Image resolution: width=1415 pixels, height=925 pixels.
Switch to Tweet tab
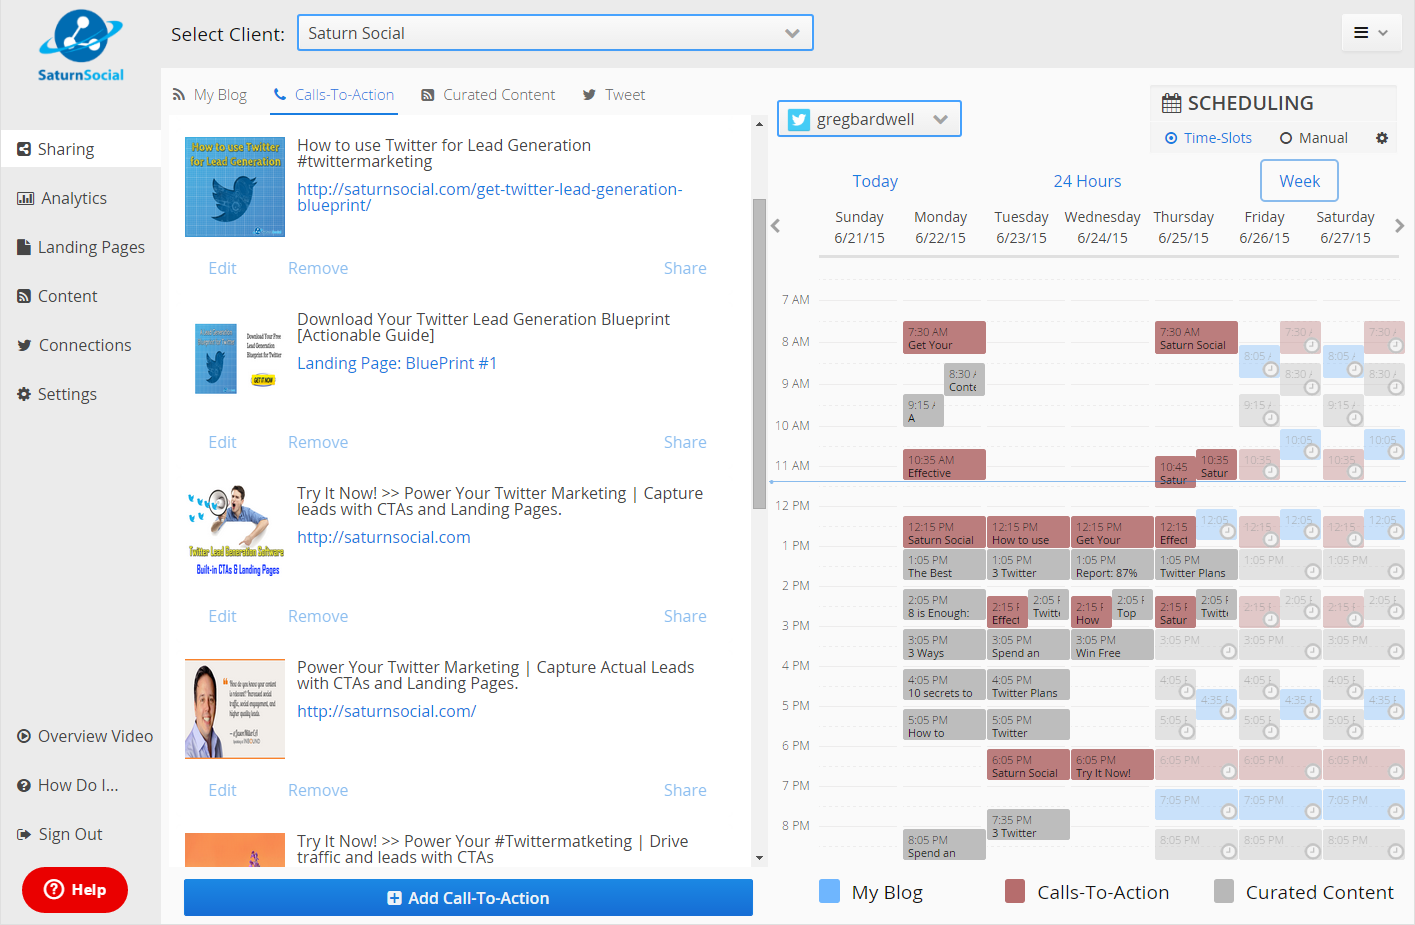coord(614,95)
